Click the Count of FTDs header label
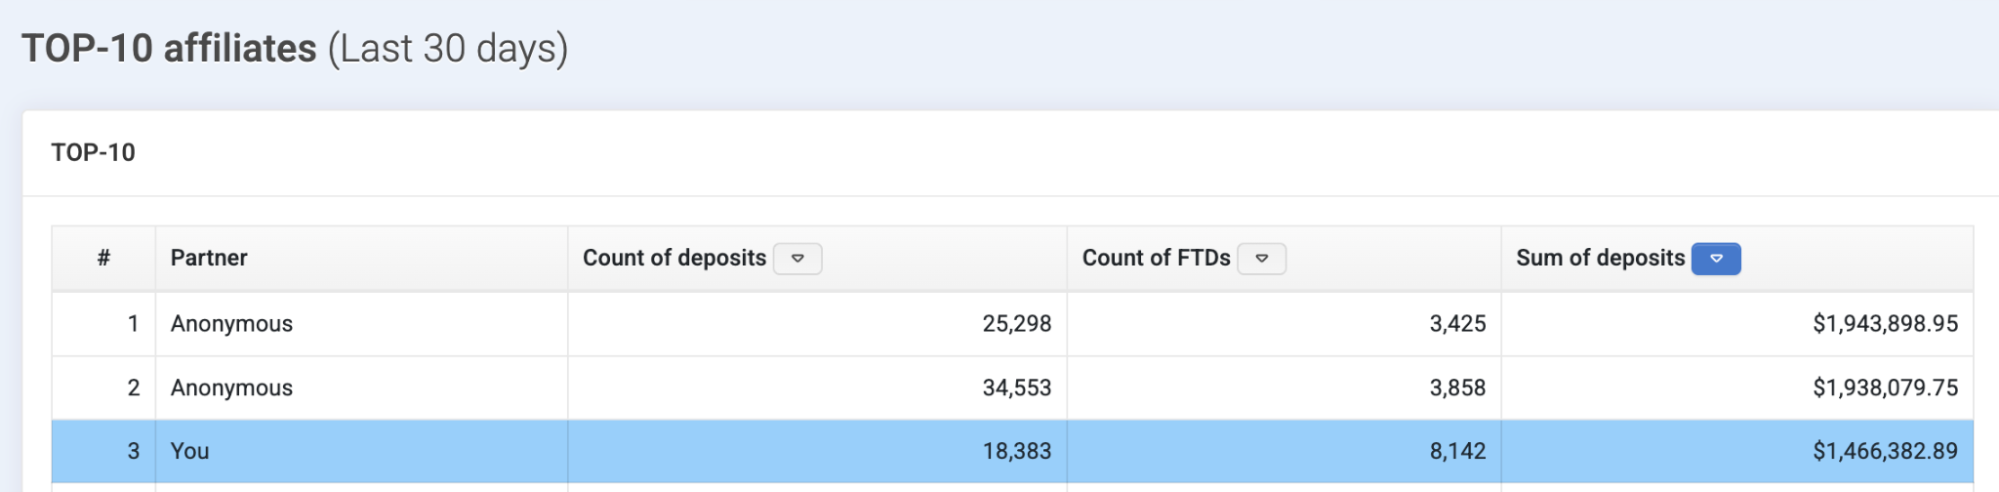The width and height of the screenshot is (1999, 492). [1156, 258]
